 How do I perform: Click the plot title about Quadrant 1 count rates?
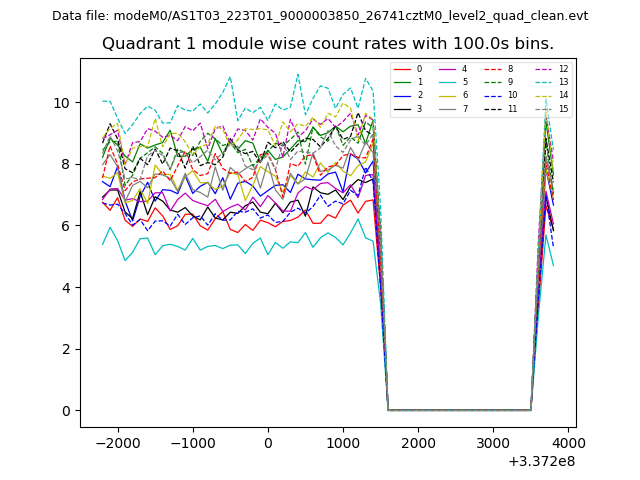point(328,44)
